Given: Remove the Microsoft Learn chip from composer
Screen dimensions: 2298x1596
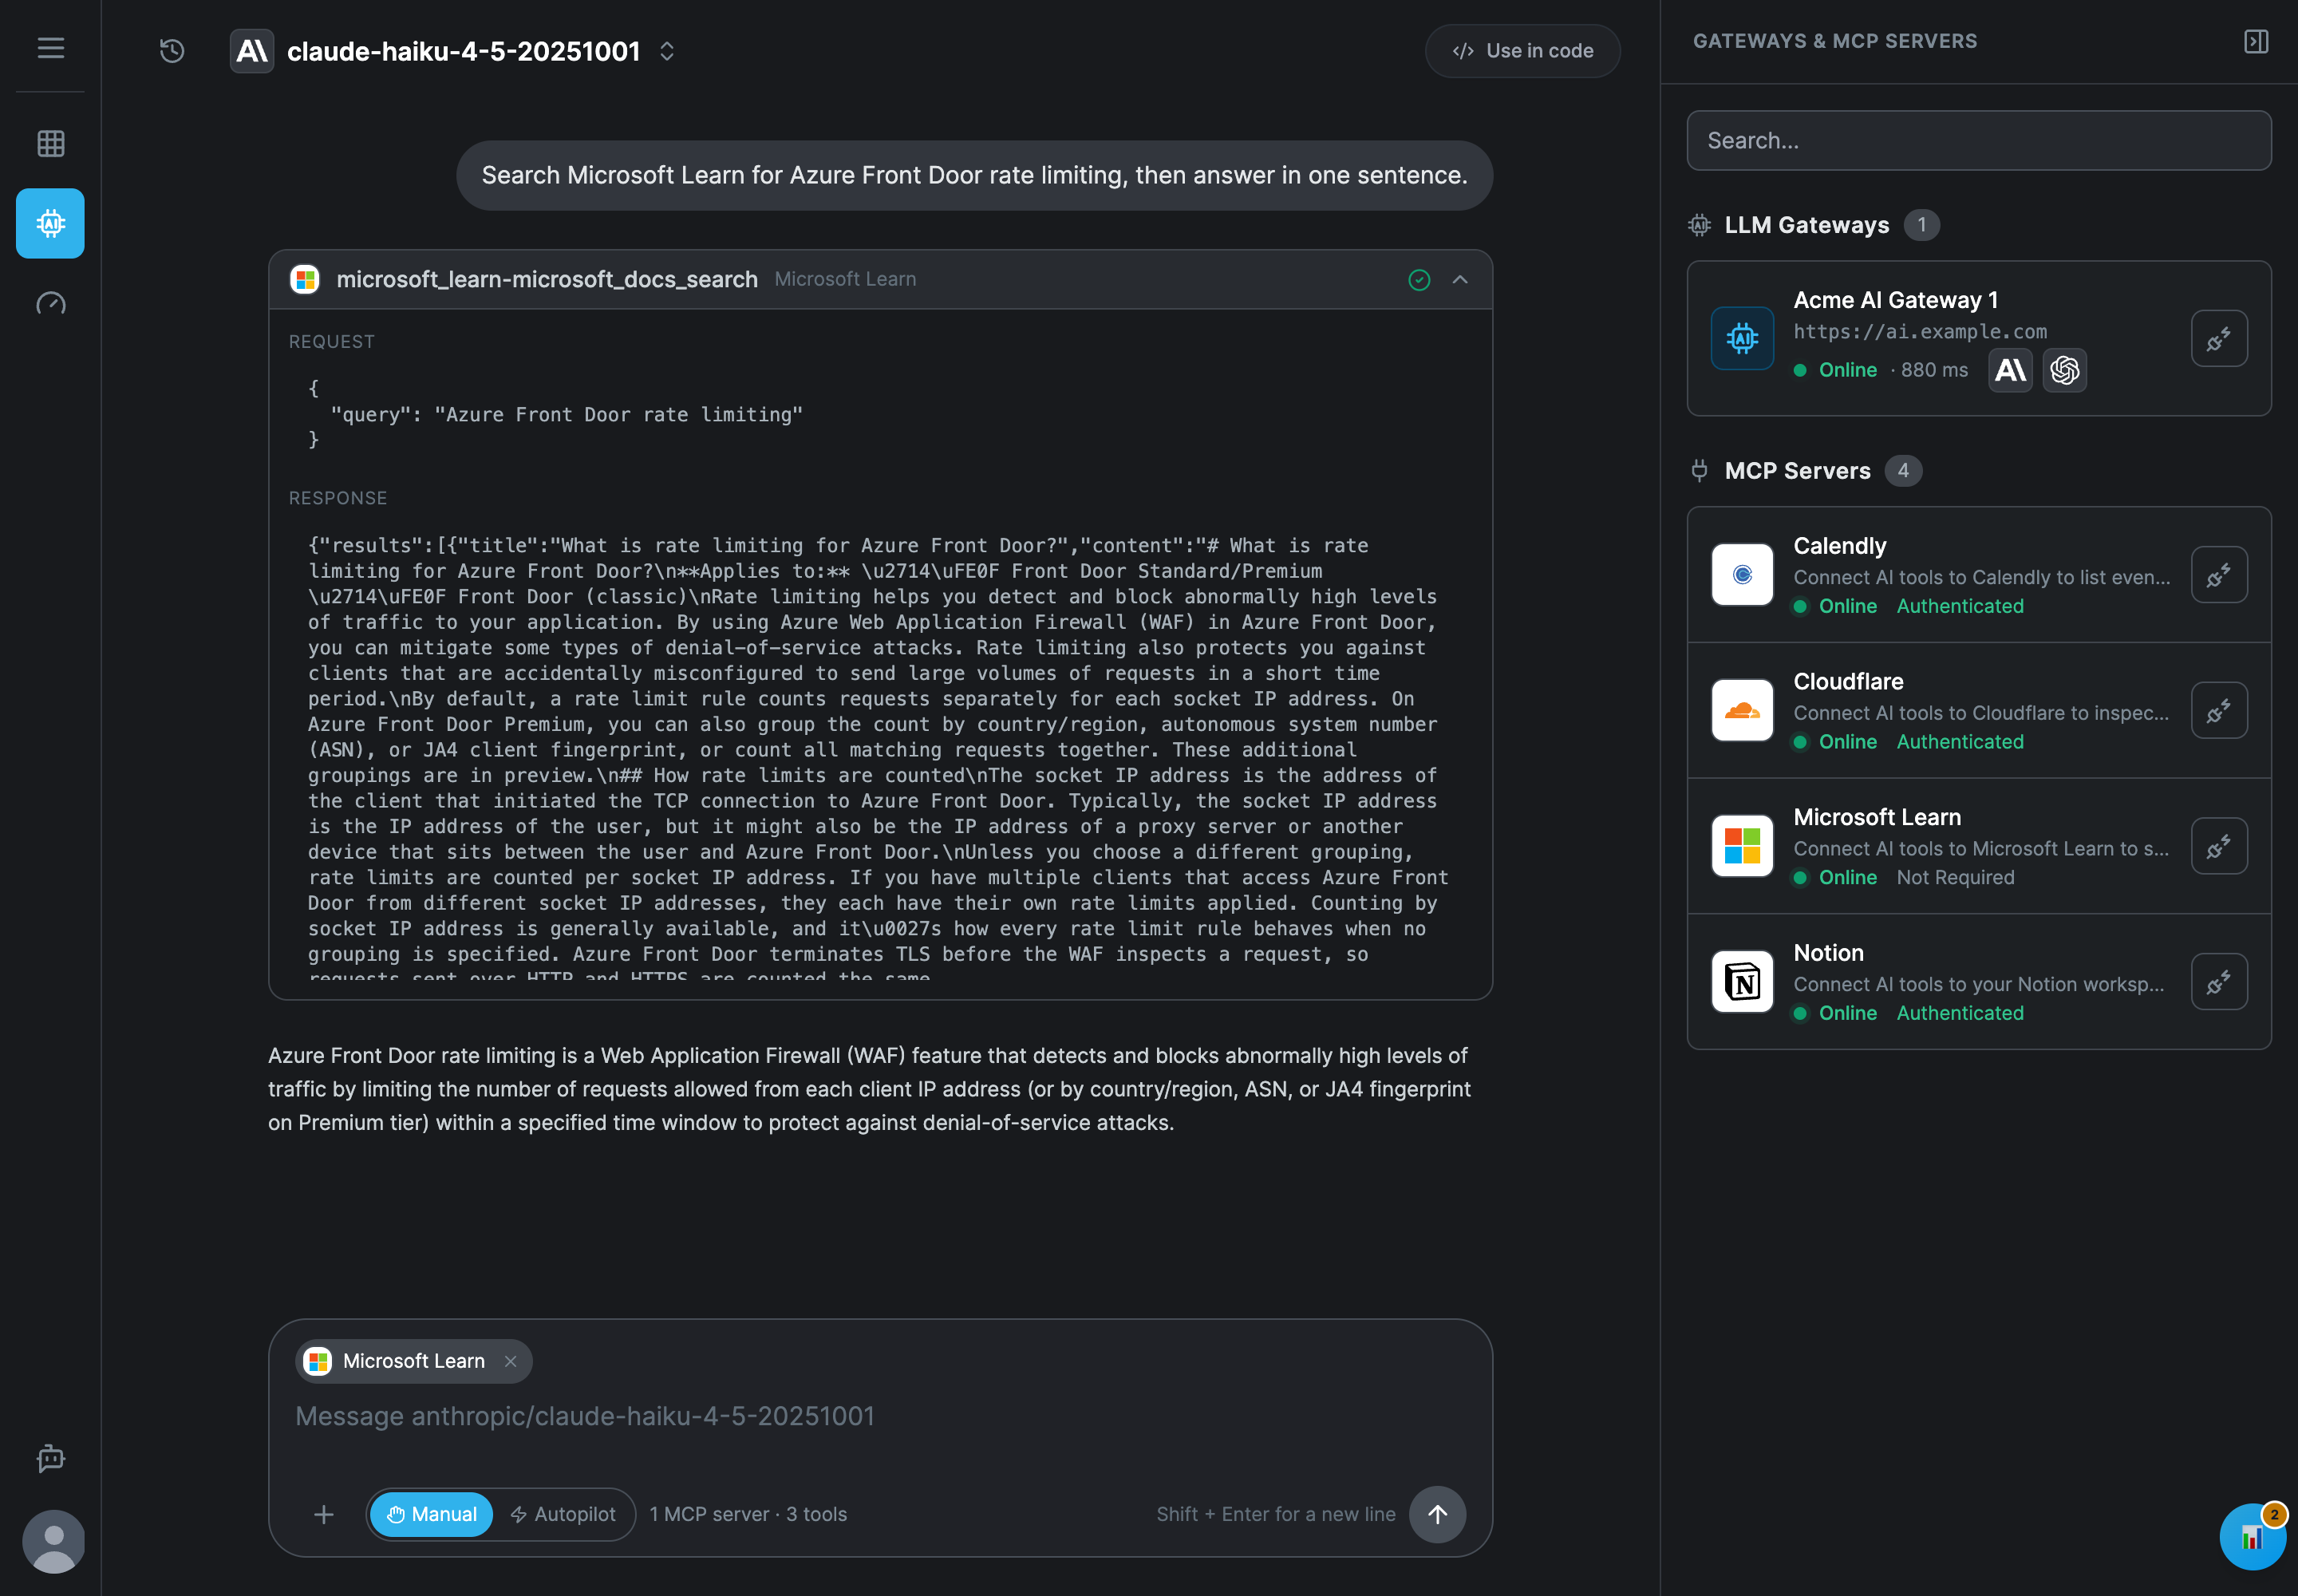Looking at the screenshot, I should pyautogui.click(x=510, y=1361).
